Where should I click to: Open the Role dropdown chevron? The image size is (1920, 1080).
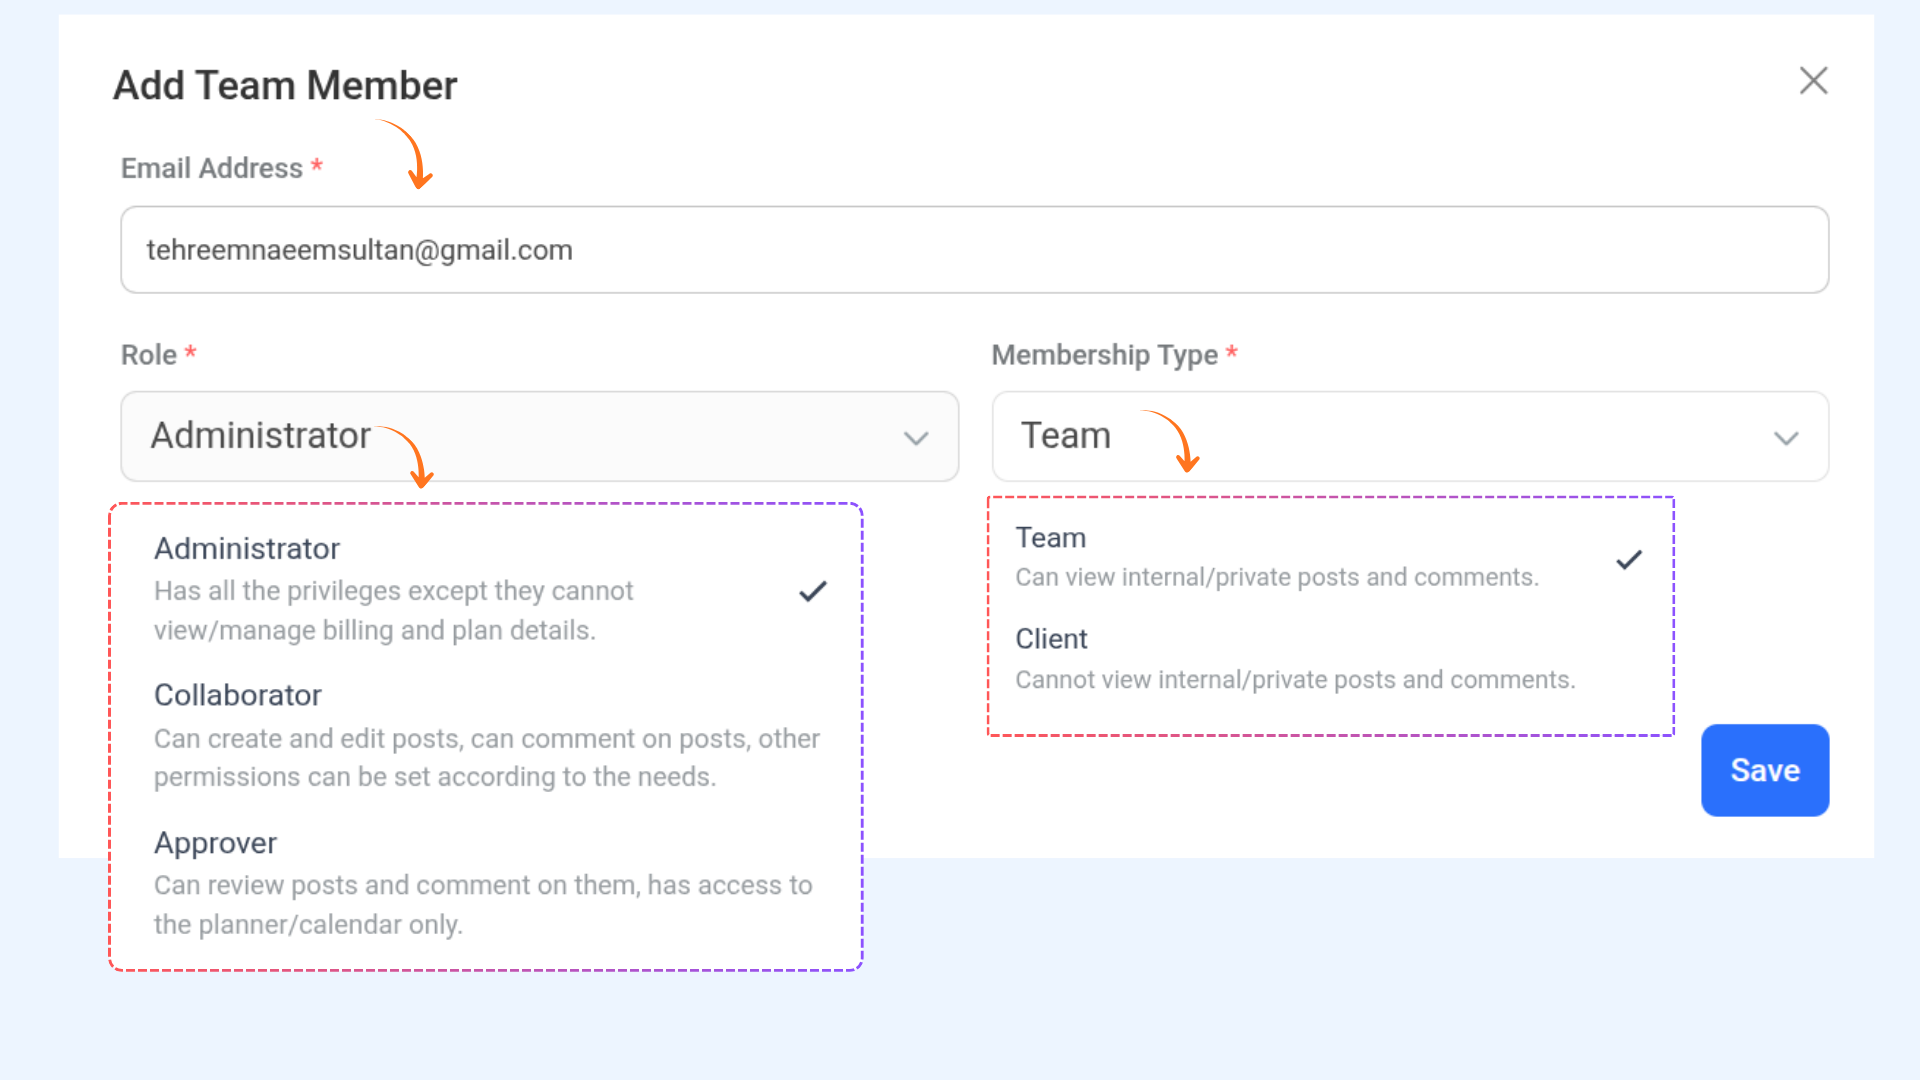point(916,438)
